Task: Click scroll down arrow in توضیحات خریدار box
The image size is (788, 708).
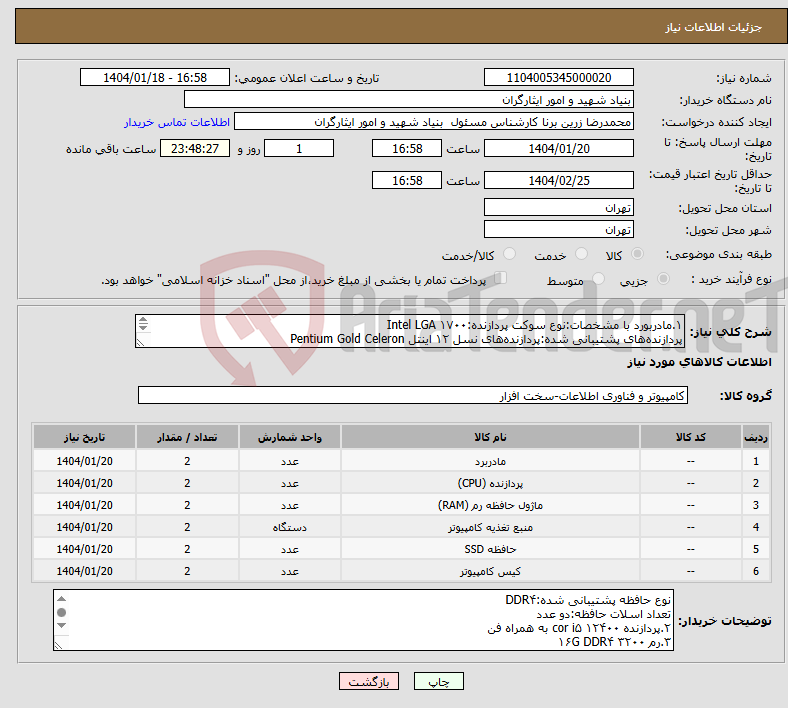Action: pyautogui.click(x=61, y=625)
